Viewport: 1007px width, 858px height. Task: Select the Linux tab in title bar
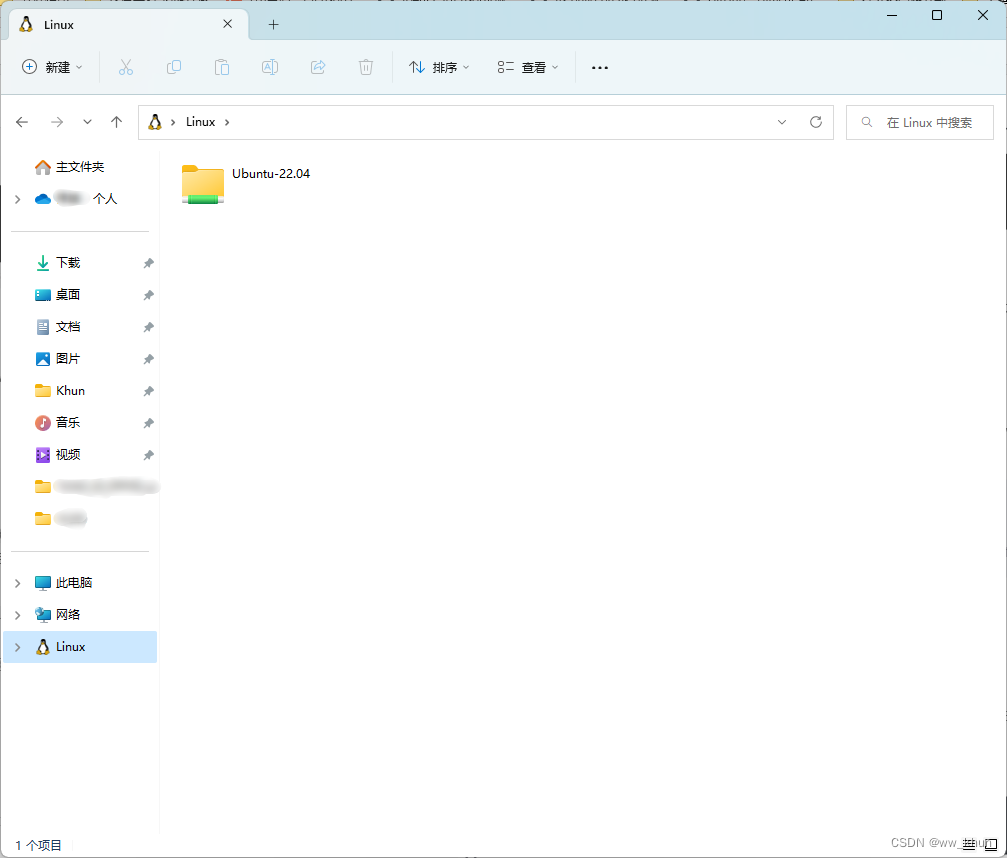(x=129, y=24)
